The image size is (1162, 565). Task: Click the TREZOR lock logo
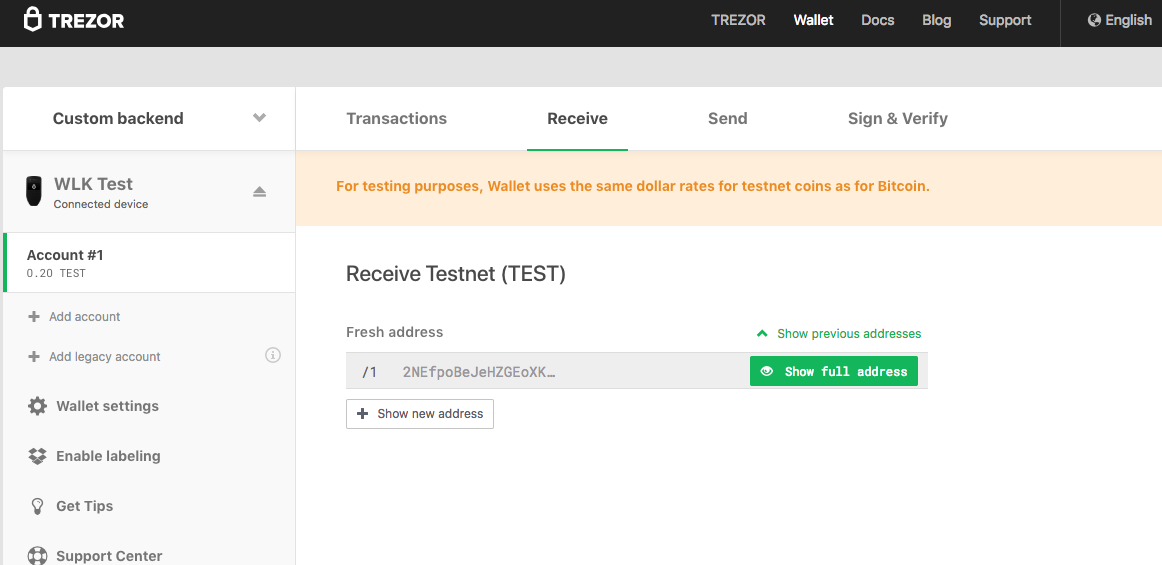click(x=33, y=19)
